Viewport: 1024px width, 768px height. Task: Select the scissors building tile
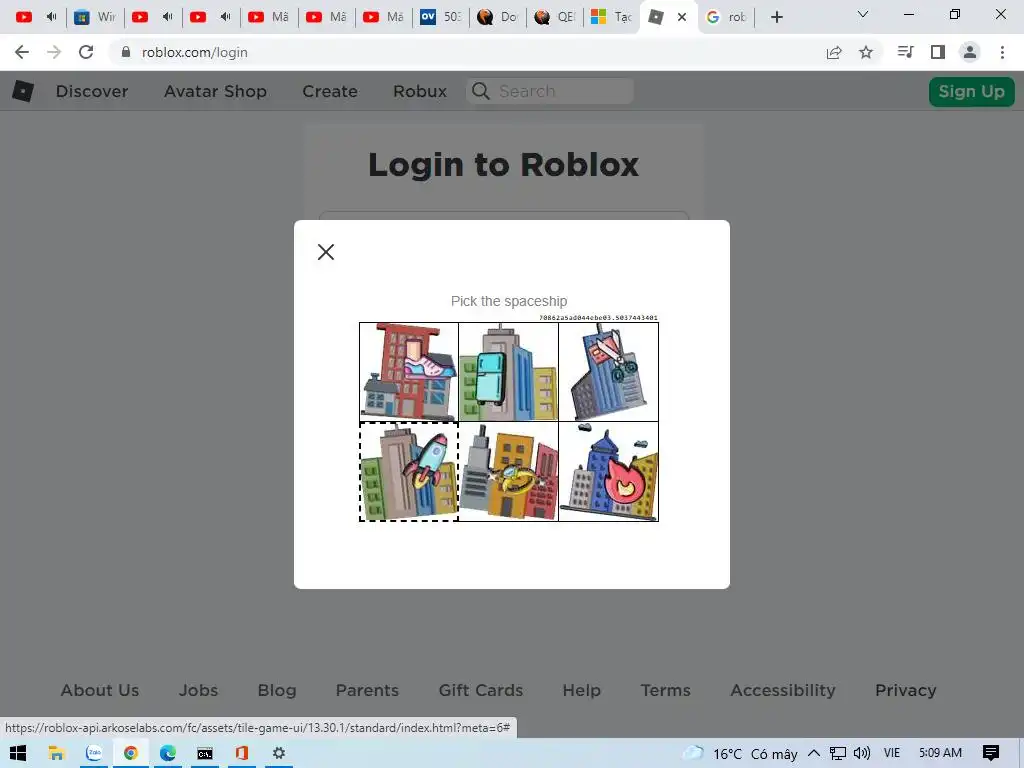[x=609, y=372]
